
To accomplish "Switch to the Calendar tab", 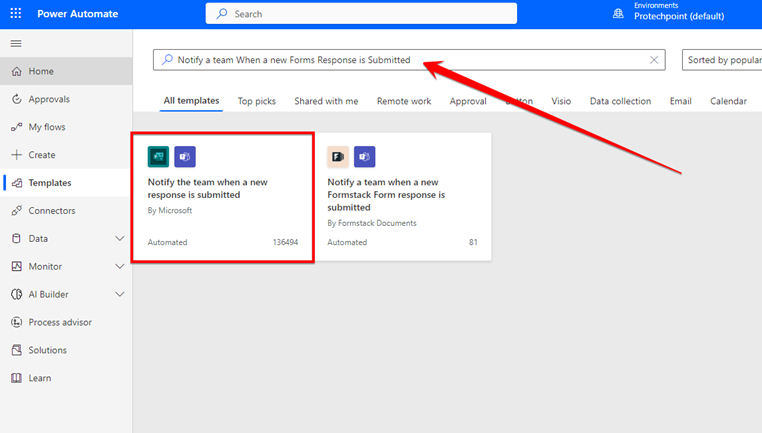I will tap(728, 101).
